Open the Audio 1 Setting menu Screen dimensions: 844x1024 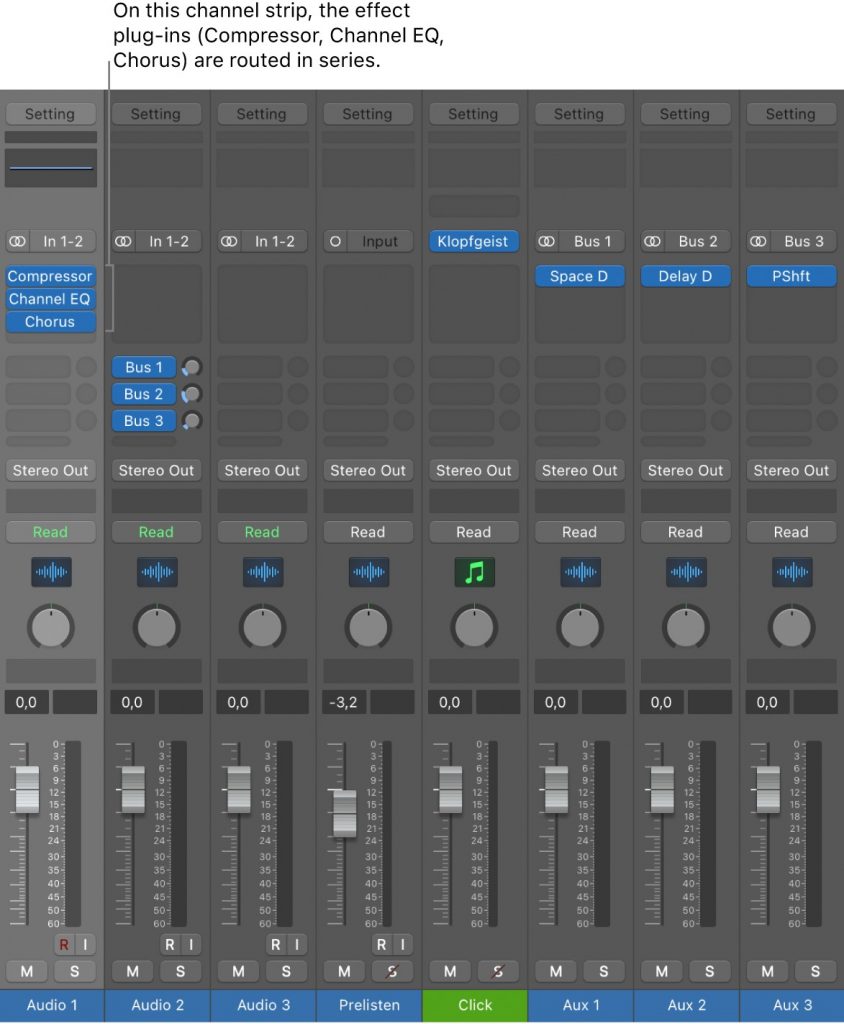tap(50, 114)
